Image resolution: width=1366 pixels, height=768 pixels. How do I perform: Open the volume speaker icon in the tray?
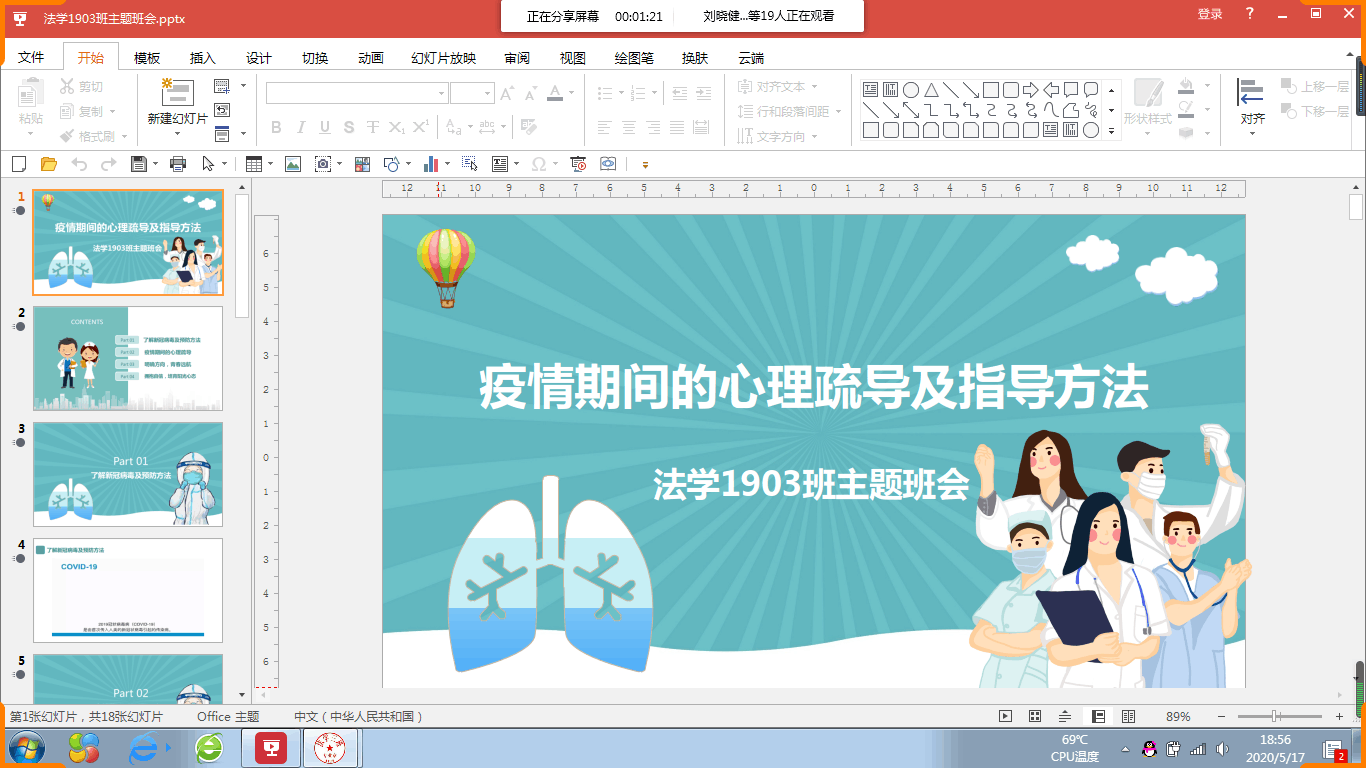tap(1220, 748)
